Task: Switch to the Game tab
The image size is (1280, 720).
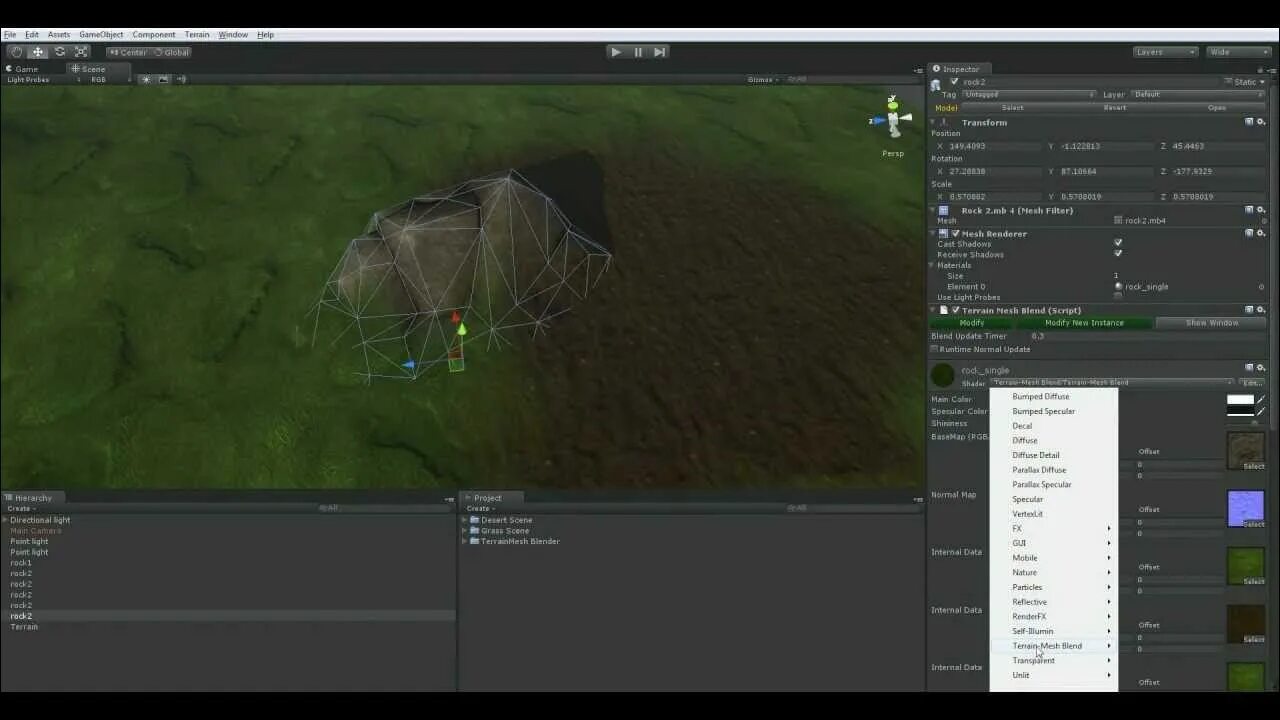Action: [x=21, y=69]
